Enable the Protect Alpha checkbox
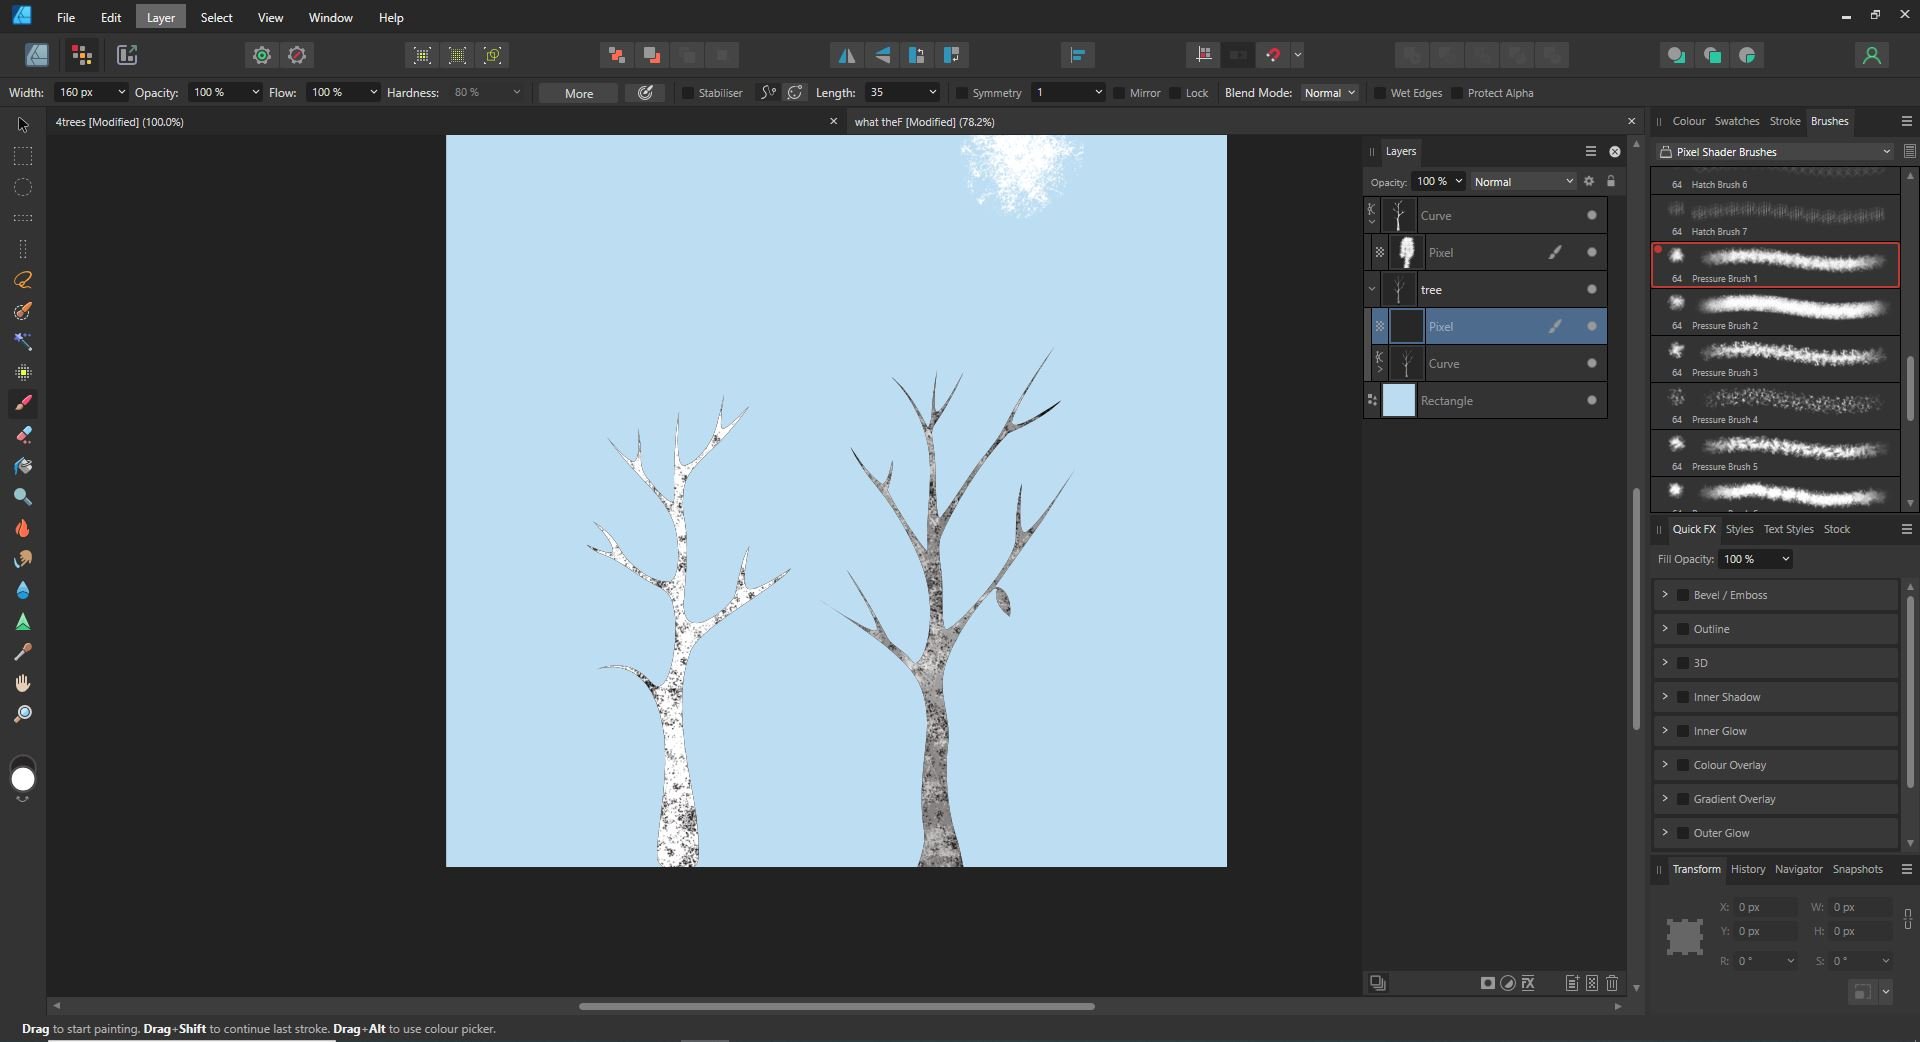This screenshot has width=1920, height=1042. point(1457,93)
